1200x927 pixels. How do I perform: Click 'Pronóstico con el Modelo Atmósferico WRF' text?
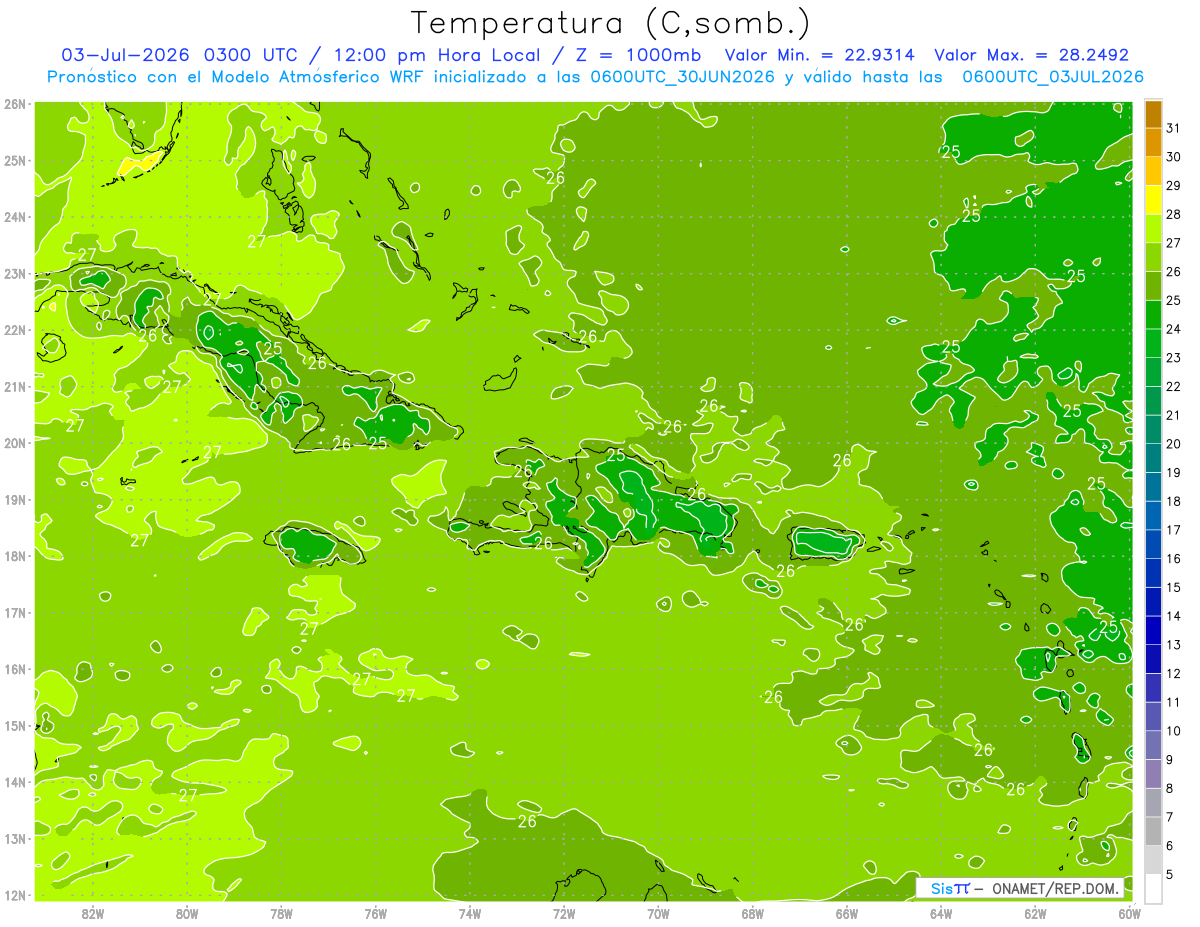[x=237, y=77]
